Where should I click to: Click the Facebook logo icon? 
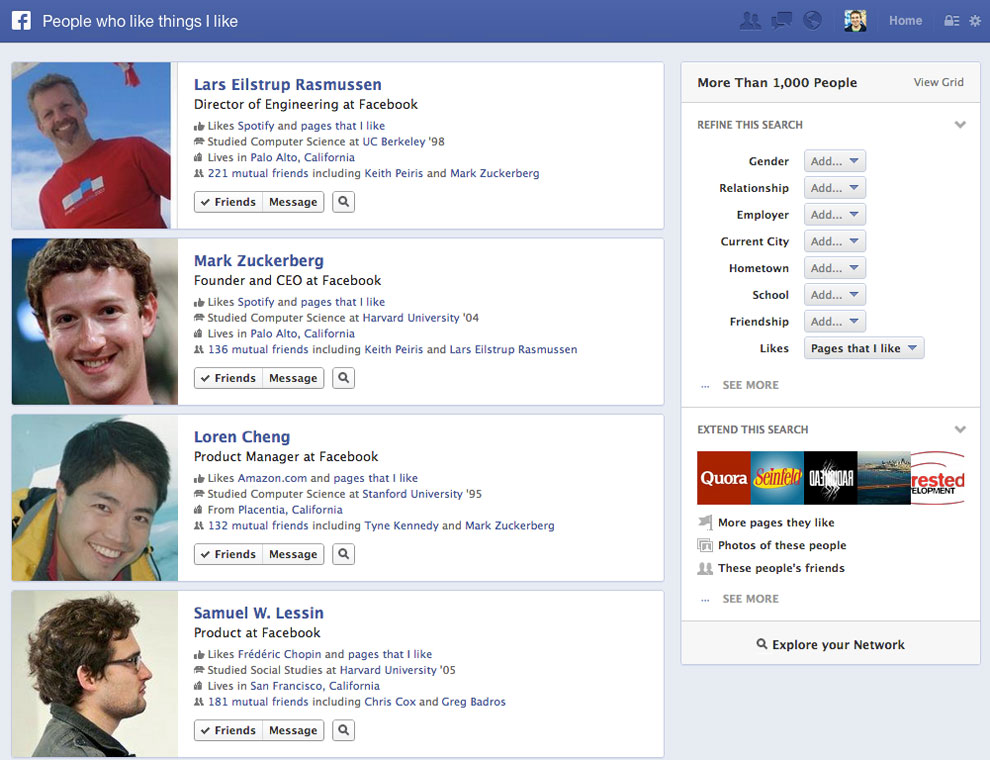pyautogui.click(x=21, y=21)
